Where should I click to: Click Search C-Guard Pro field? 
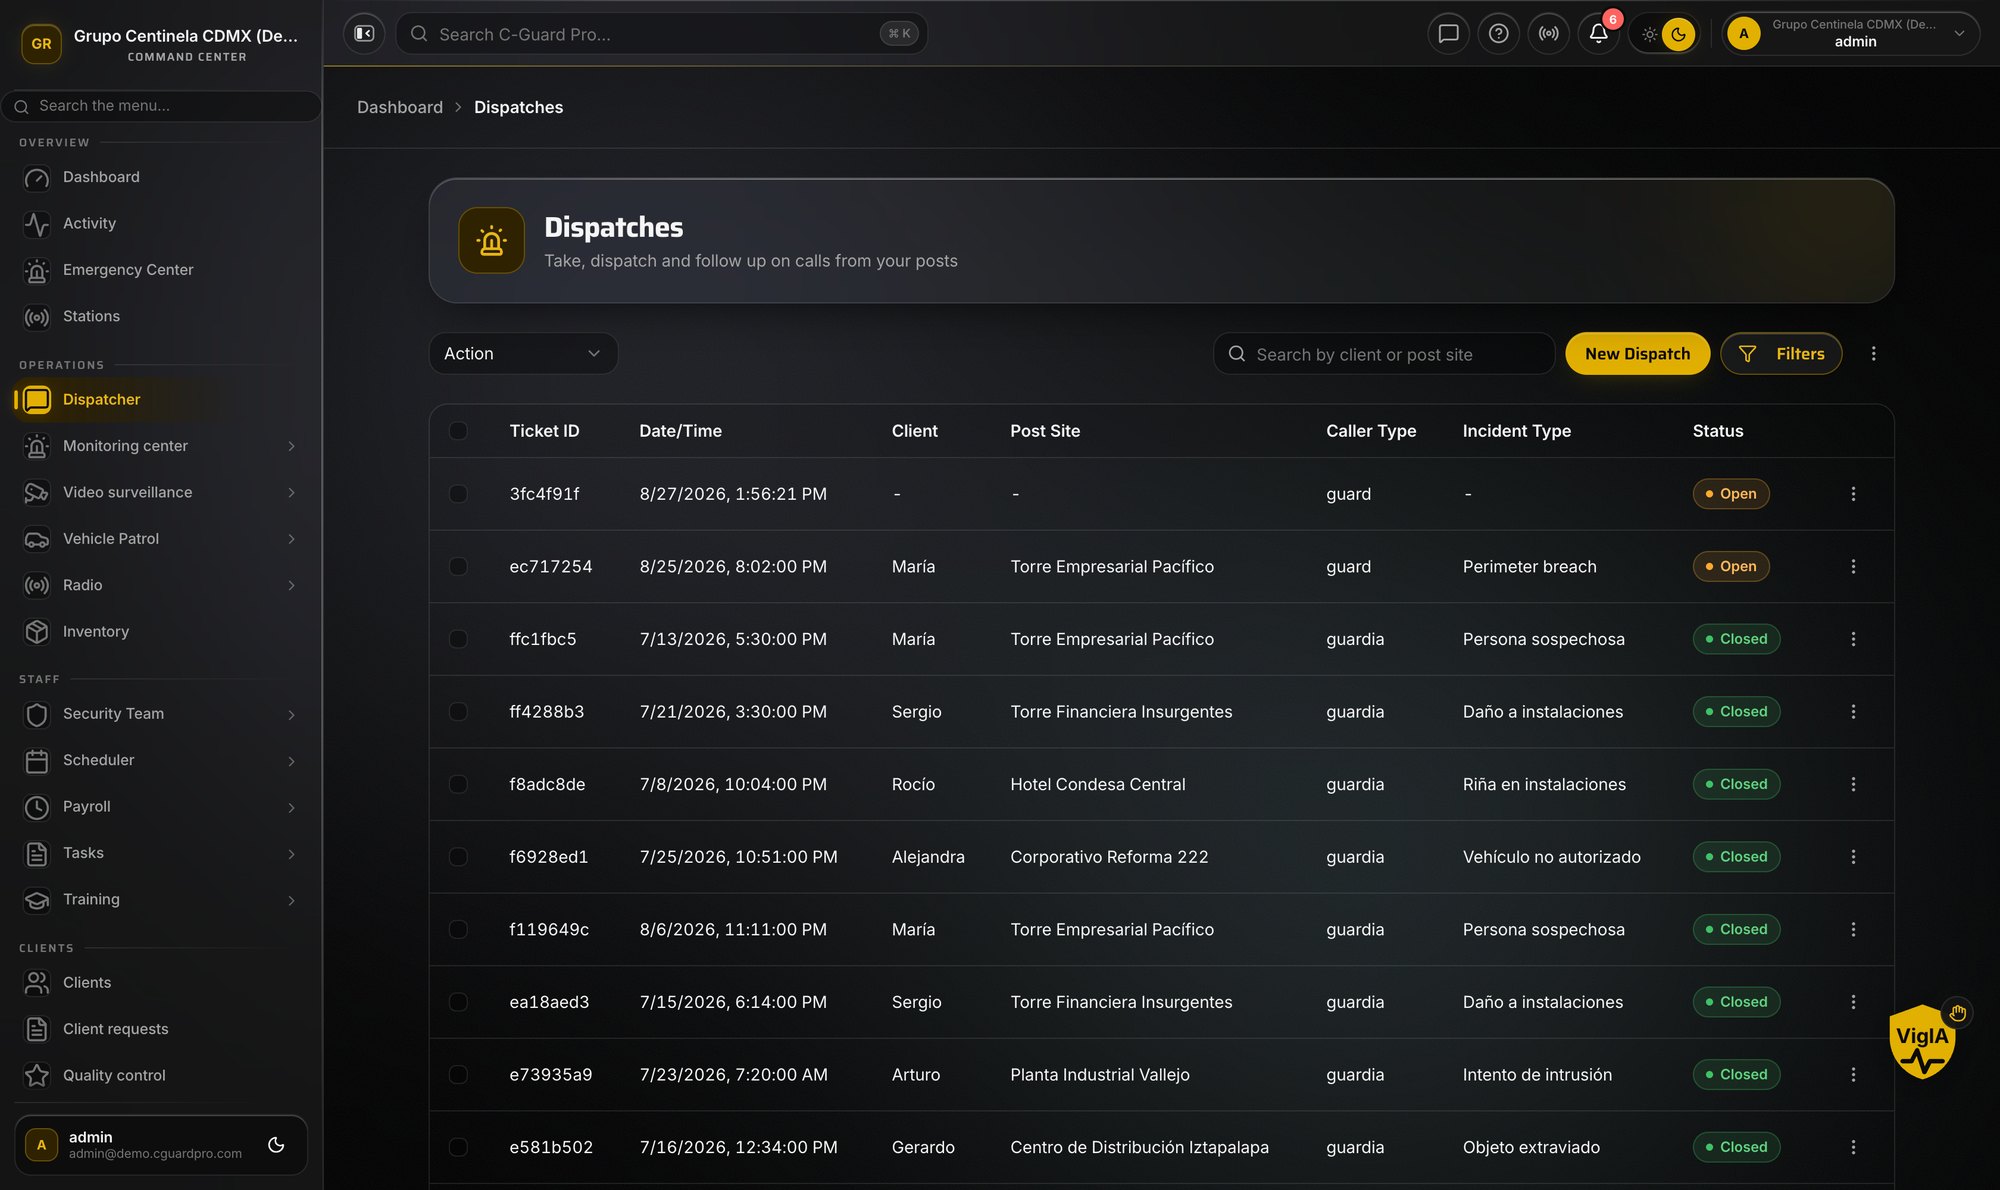tap(661, 34)
